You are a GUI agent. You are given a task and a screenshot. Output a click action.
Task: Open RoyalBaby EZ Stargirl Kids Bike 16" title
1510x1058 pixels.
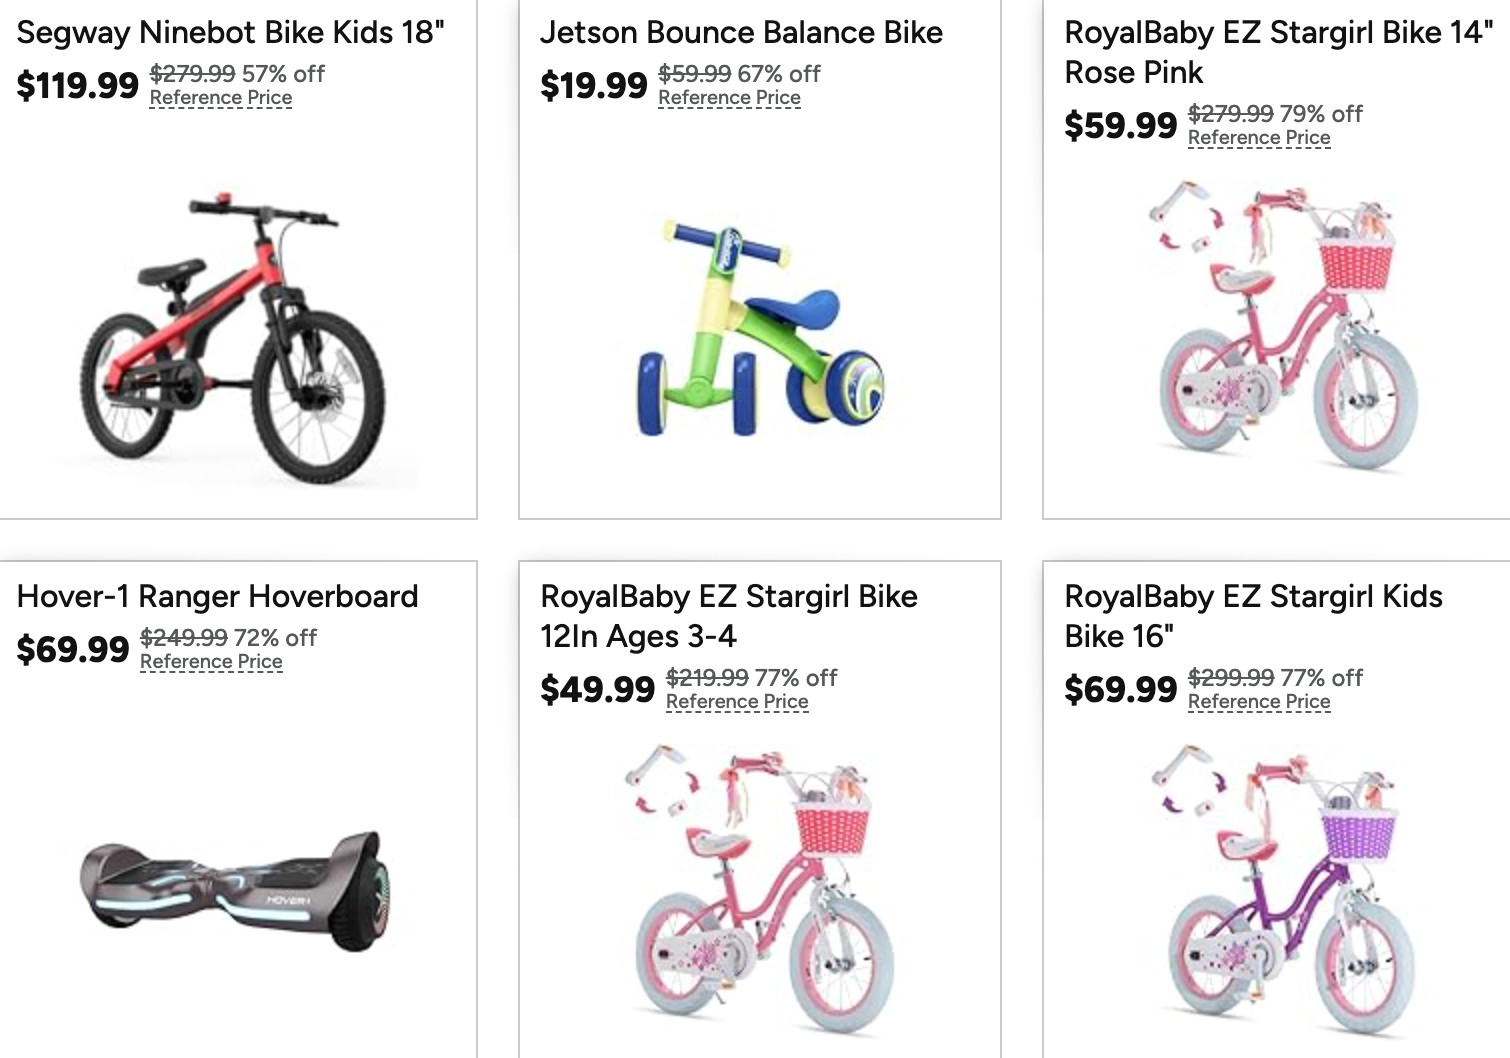[x=1253, y=616]
